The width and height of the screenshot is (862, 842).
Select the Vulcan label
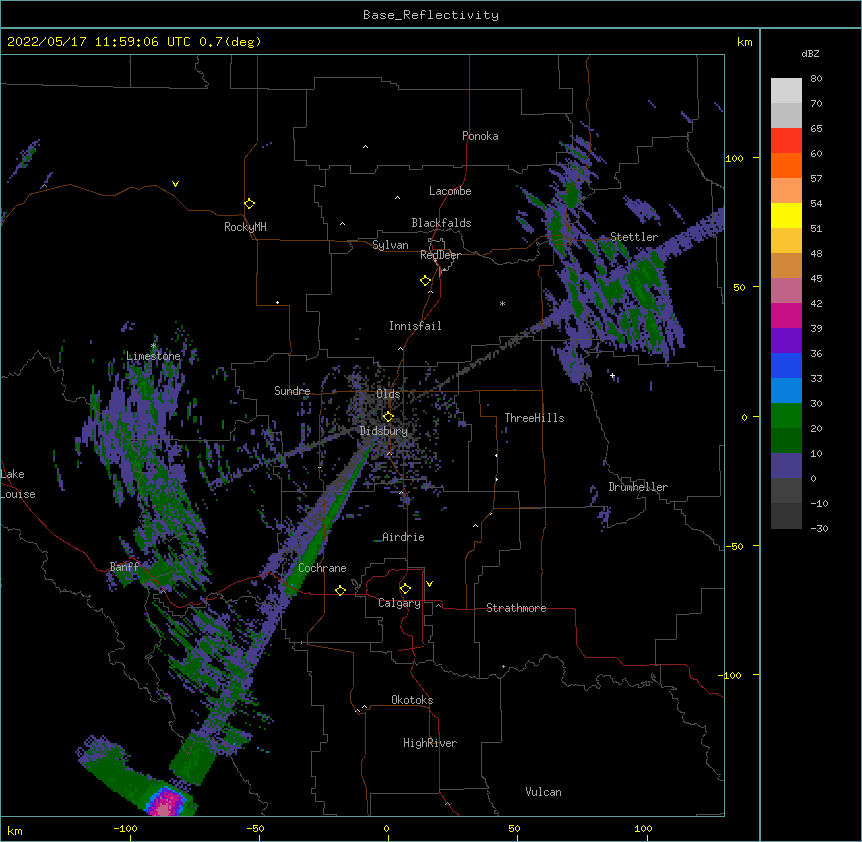point(543,792)
